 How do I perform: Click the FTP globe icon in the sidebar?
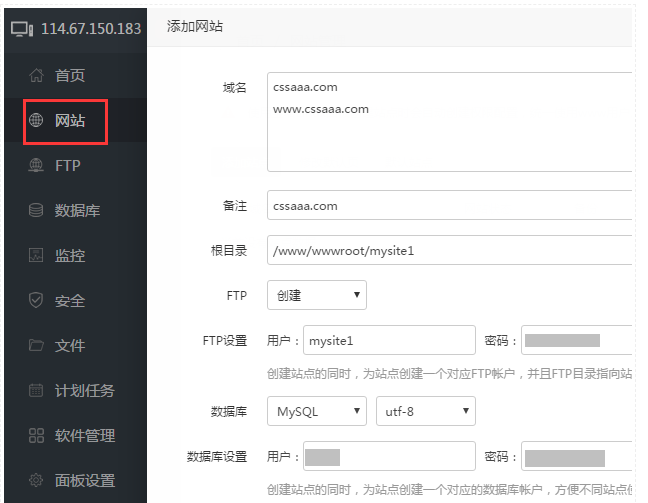(36, 165)
